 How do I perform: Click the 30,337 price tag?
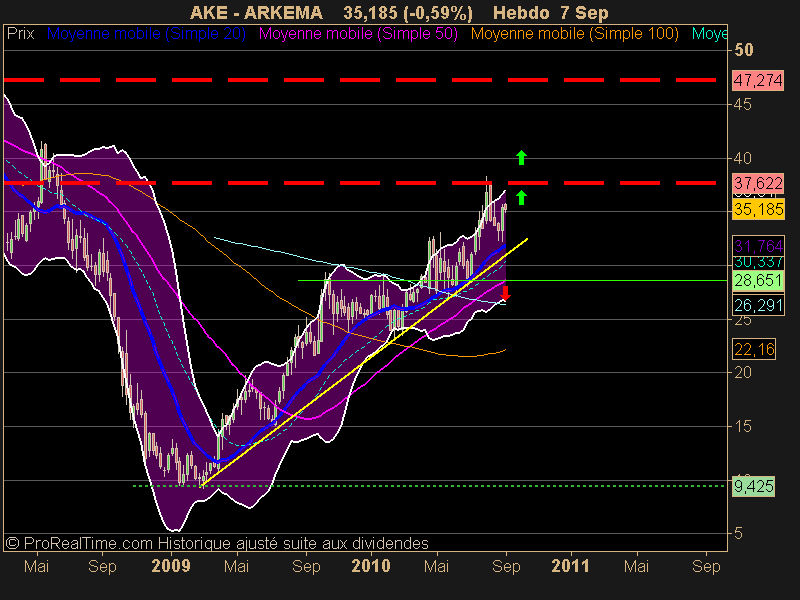tap(758, 262)
